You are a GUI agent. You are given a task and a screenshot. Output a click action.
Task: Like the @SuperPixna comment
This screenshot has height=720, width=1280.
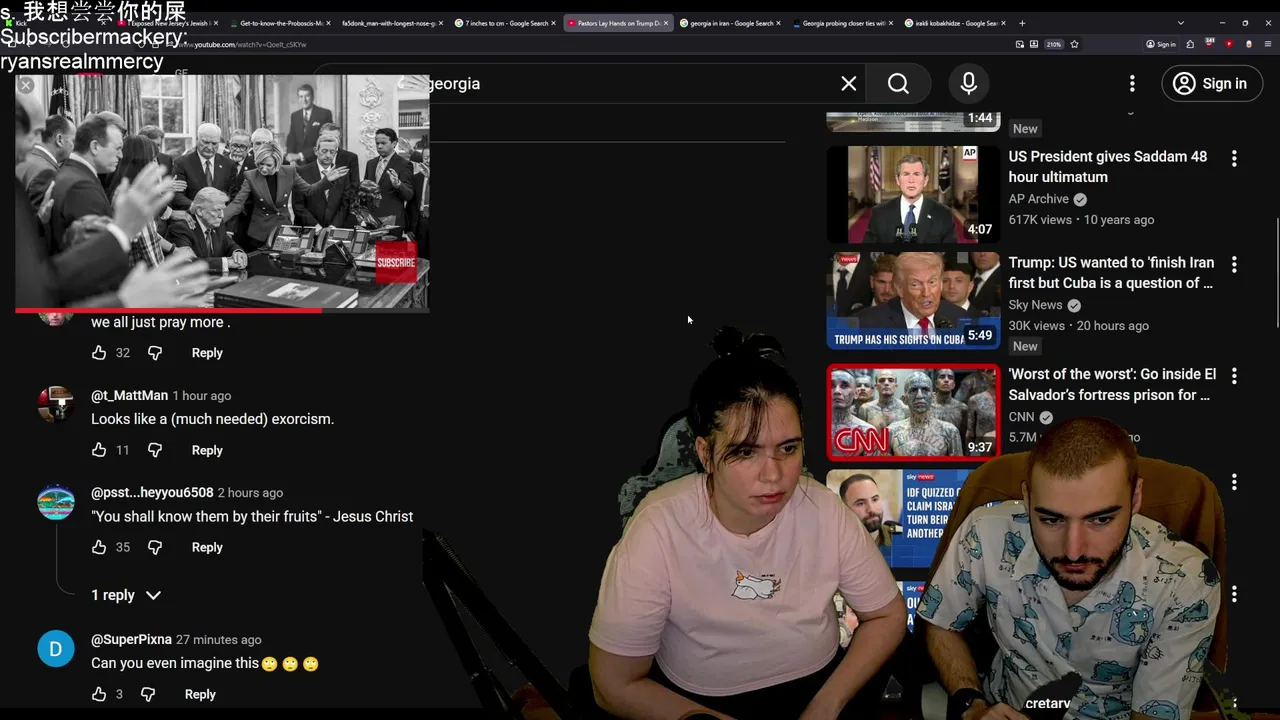[99, 694]
